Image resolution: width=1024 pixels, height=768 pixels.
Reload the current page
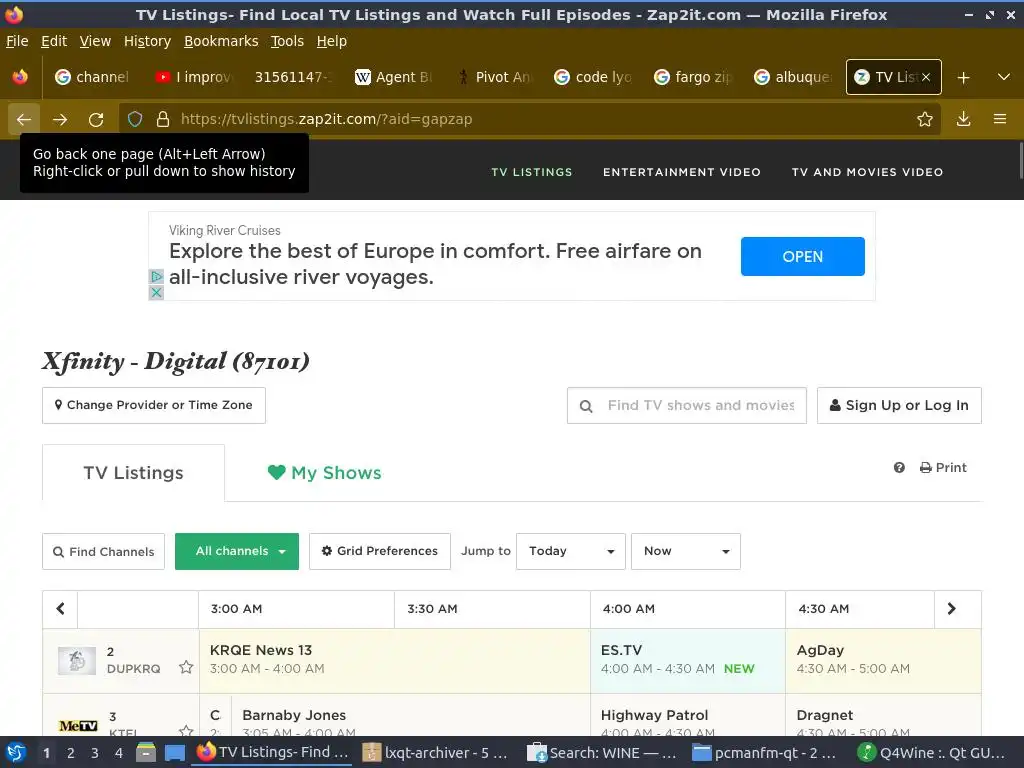click(96, 120)
